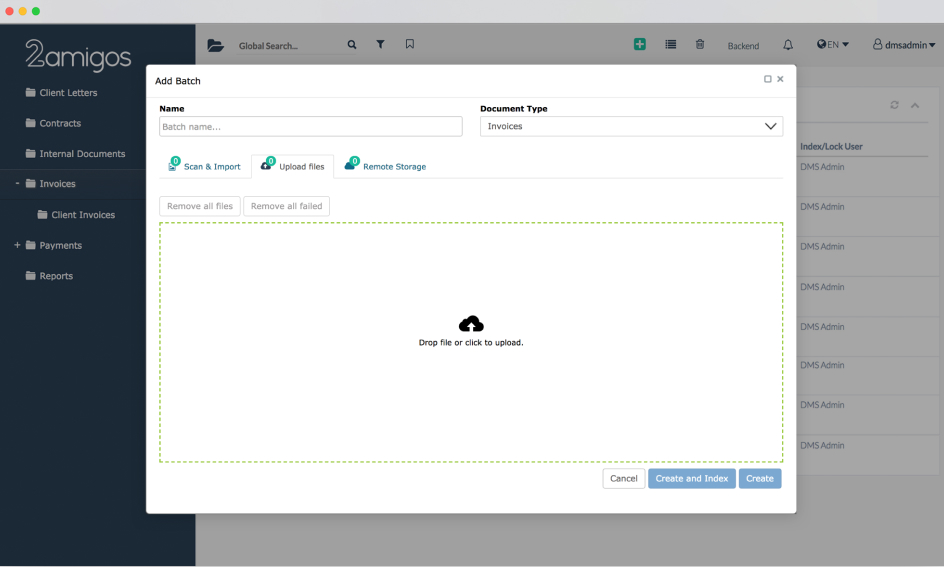944x567 pixels.
Task: Click the Create and Index button
Action: point(691,479)
